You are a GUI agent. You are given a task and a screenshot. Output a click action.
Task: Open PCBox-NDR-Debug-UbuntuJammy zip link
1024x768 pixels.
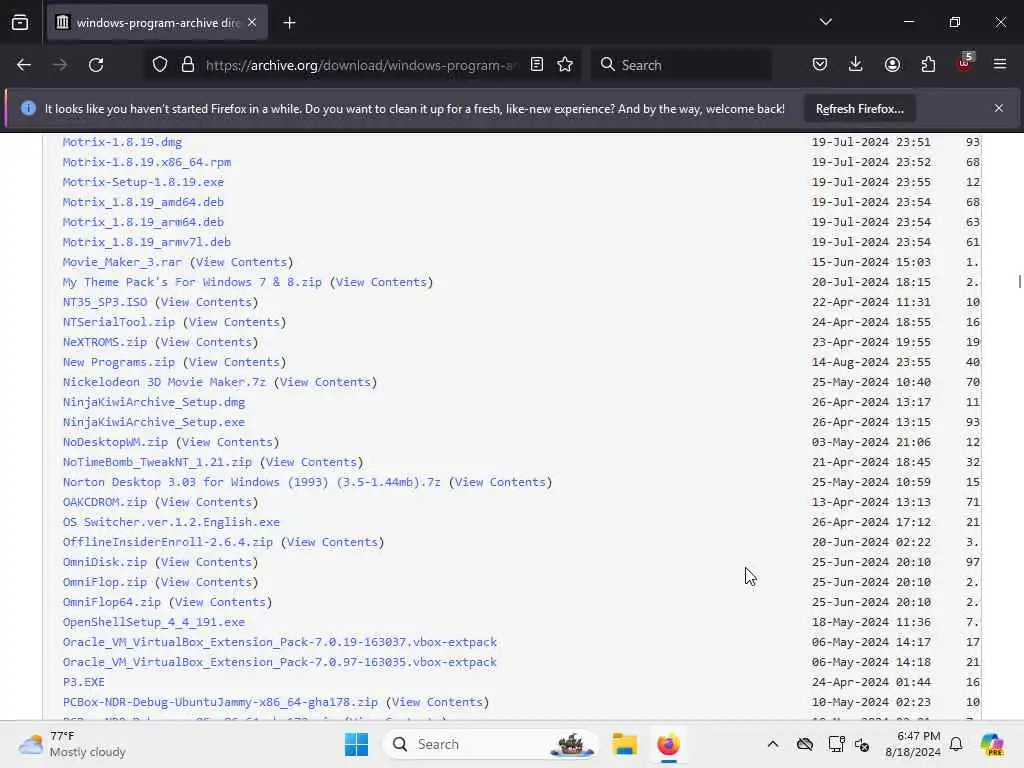pyautogui.click(x=220, y=703)
